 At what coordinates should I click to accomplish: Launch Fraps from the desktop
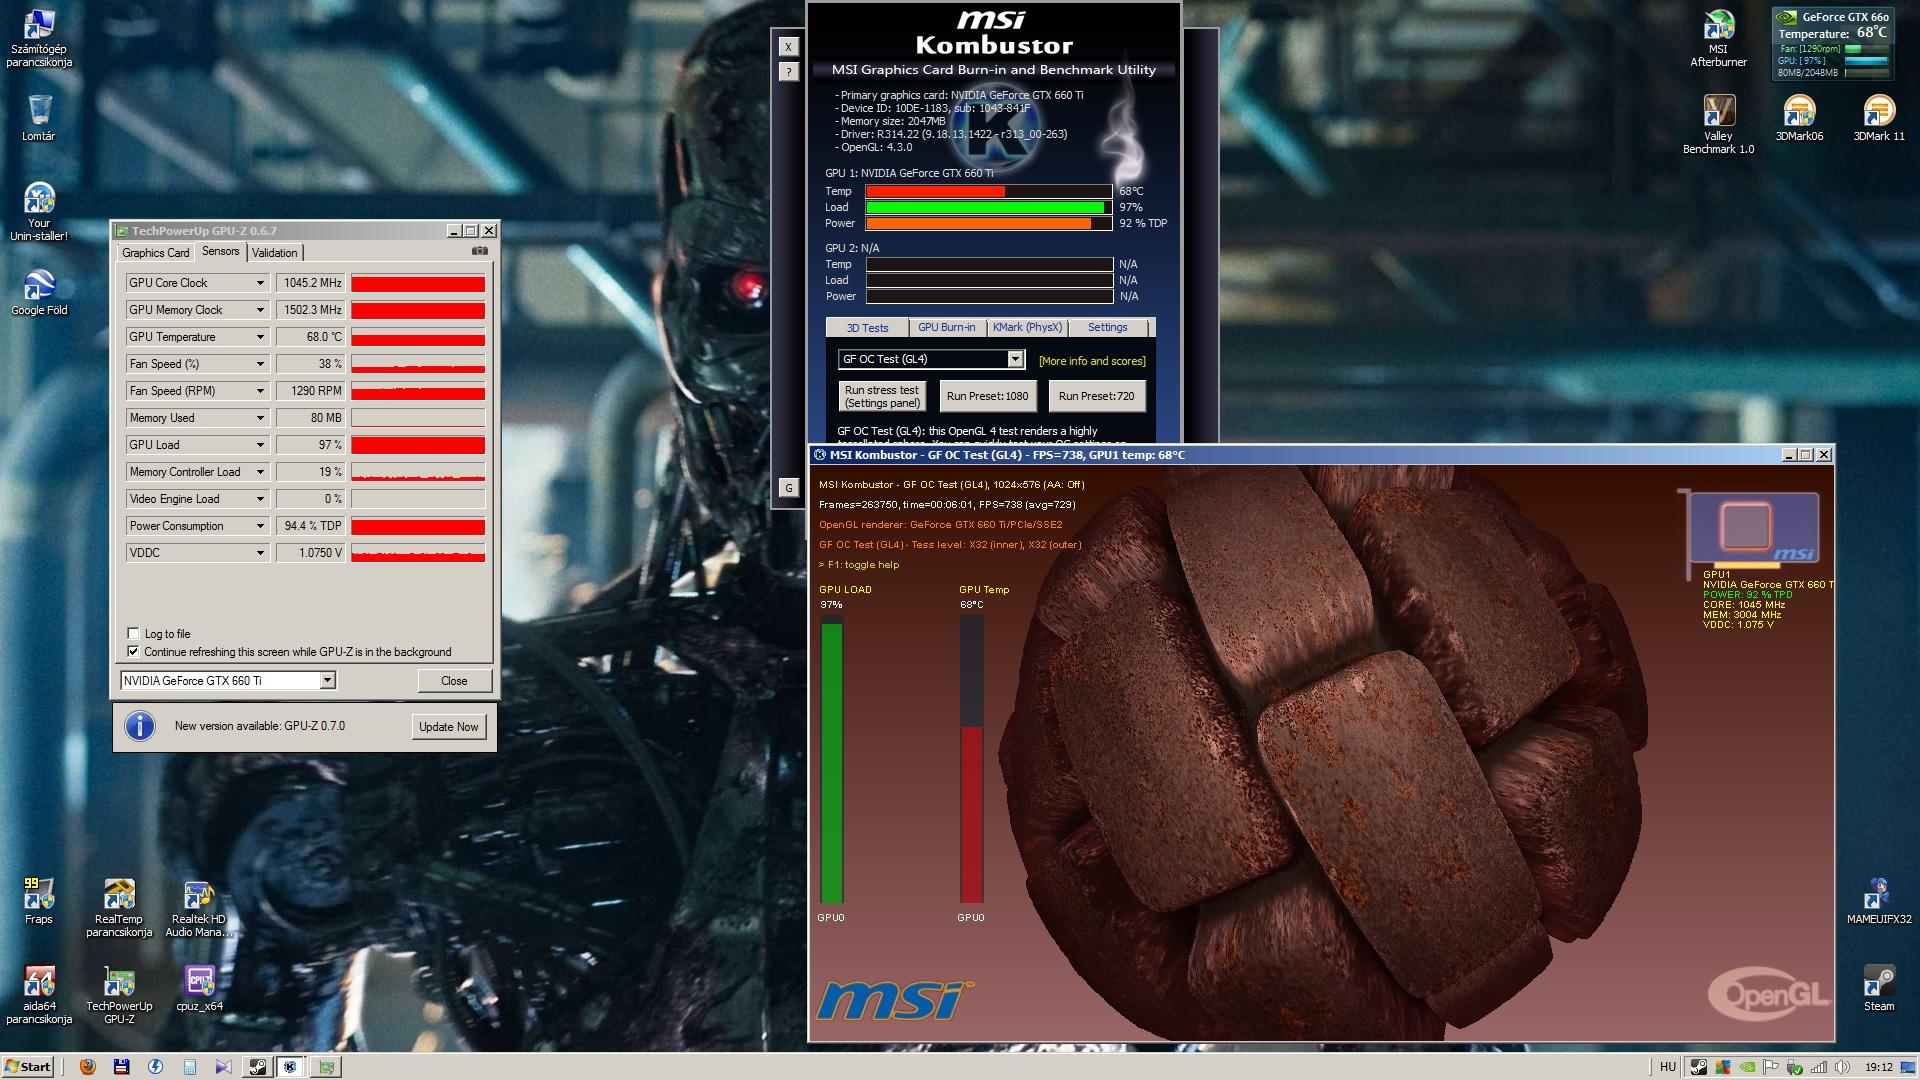pyautogui.click(x=39, y=901)
